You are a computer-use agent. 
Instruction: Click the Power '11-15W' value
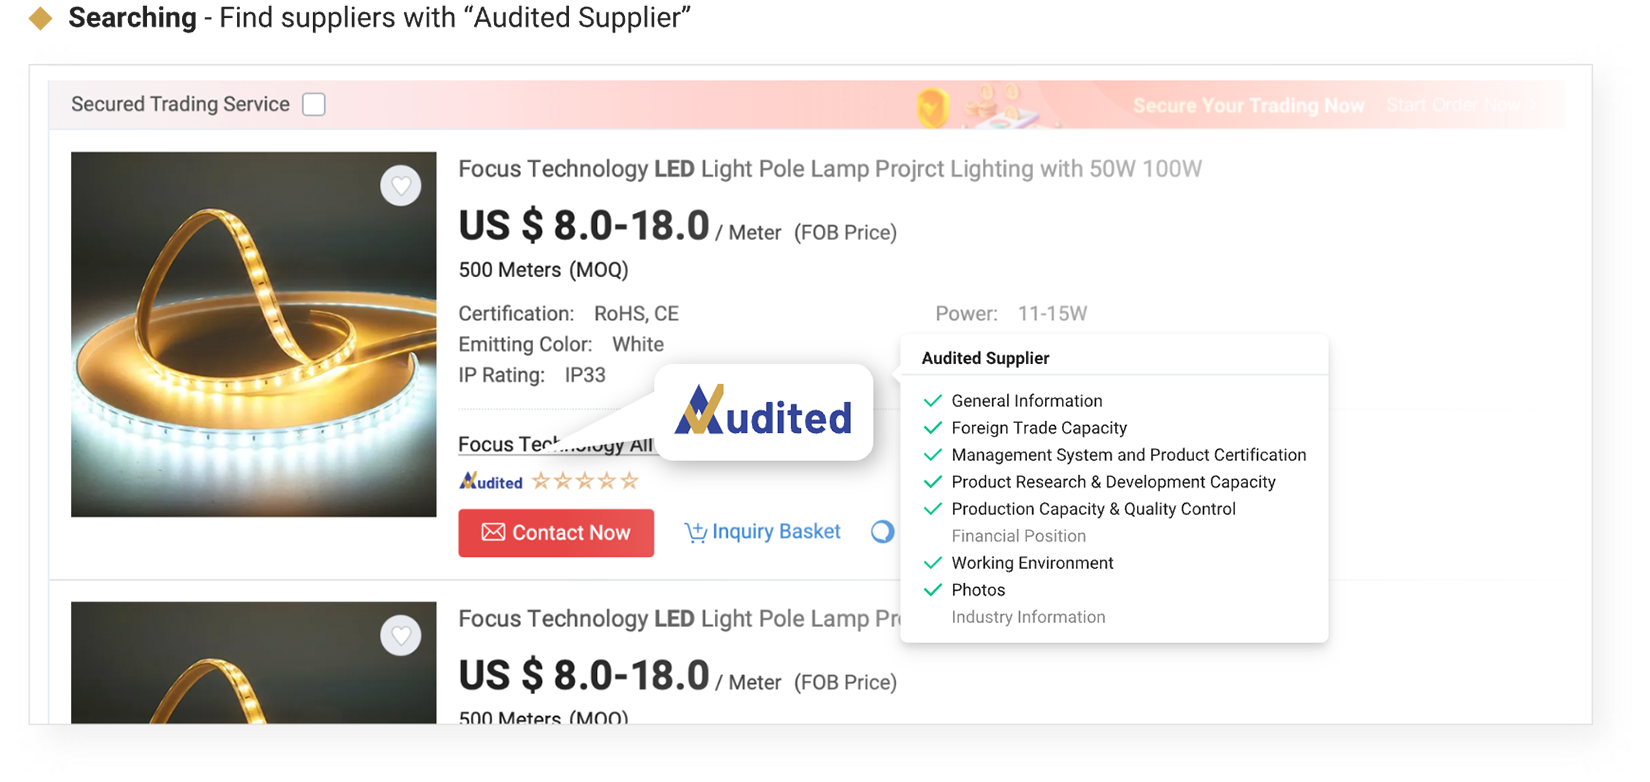coord(1052,314)
